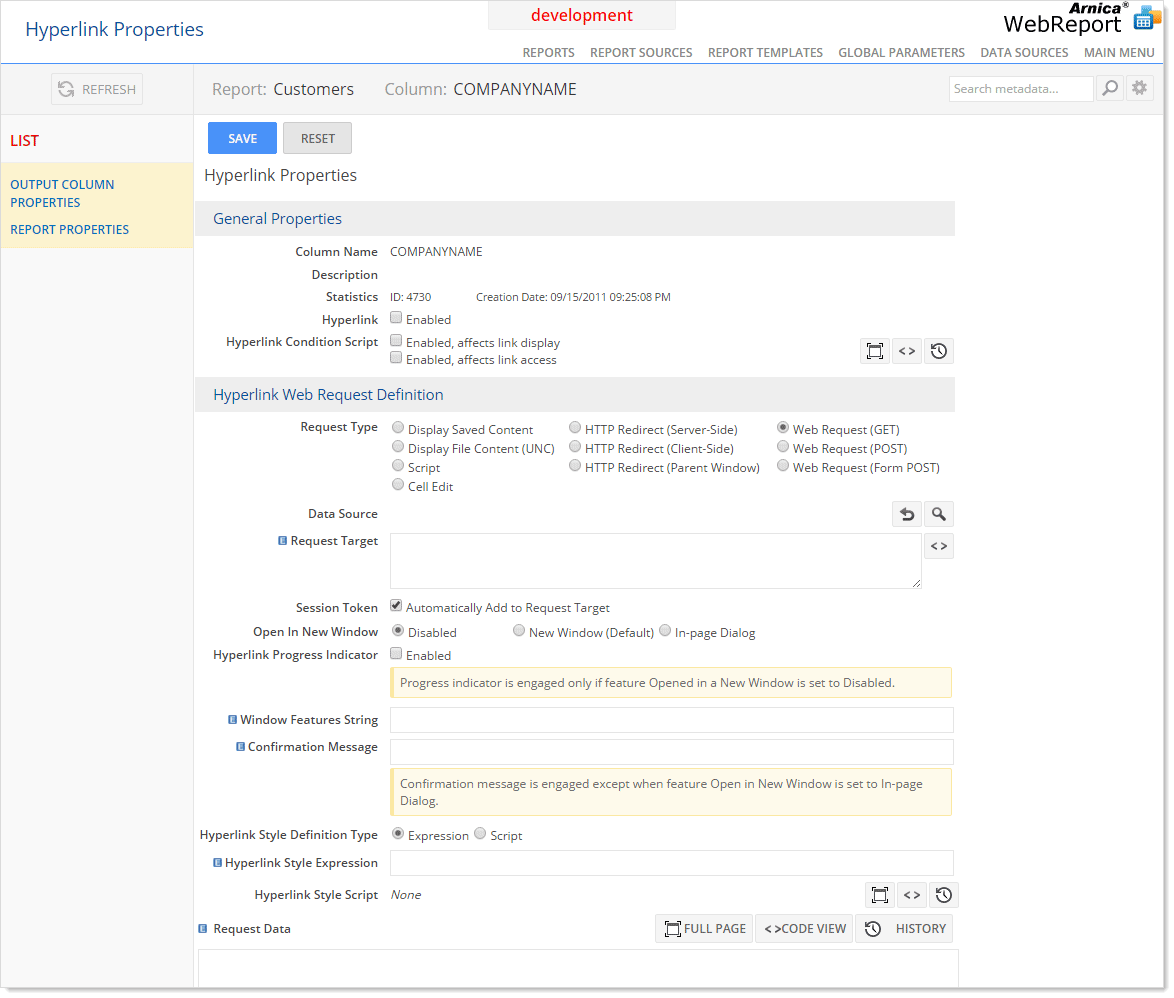This screenshot has width=1174, height=998.
Task: View history of Hyperlink Condition Script
Action: coord(939,350)
